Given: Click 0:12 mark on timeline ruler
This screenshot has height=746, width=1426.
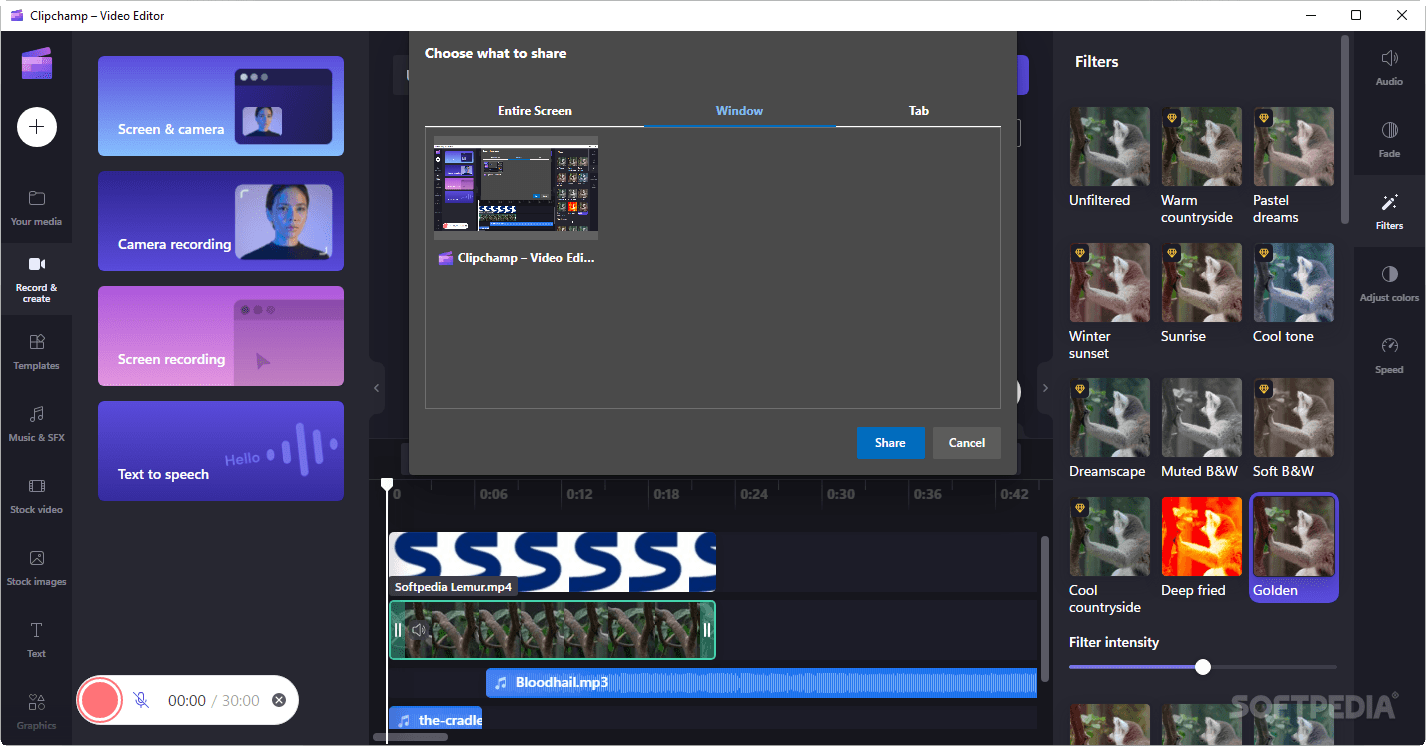Looking at the screenshot, I should (x=579, y=494).
